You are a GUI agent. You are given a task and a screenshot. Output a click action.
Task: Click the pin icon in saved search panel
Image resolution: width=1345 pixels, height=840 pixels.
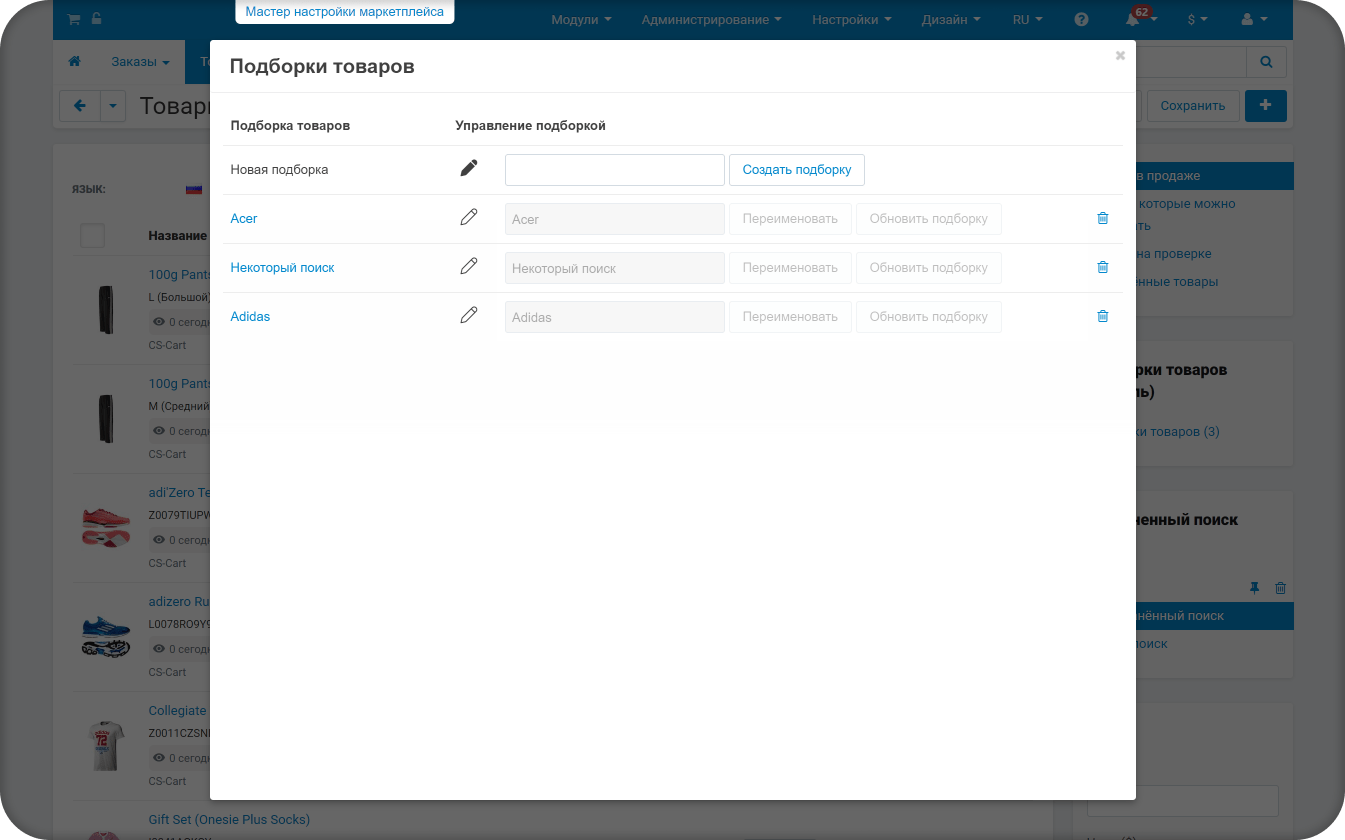coord(1255,588)
